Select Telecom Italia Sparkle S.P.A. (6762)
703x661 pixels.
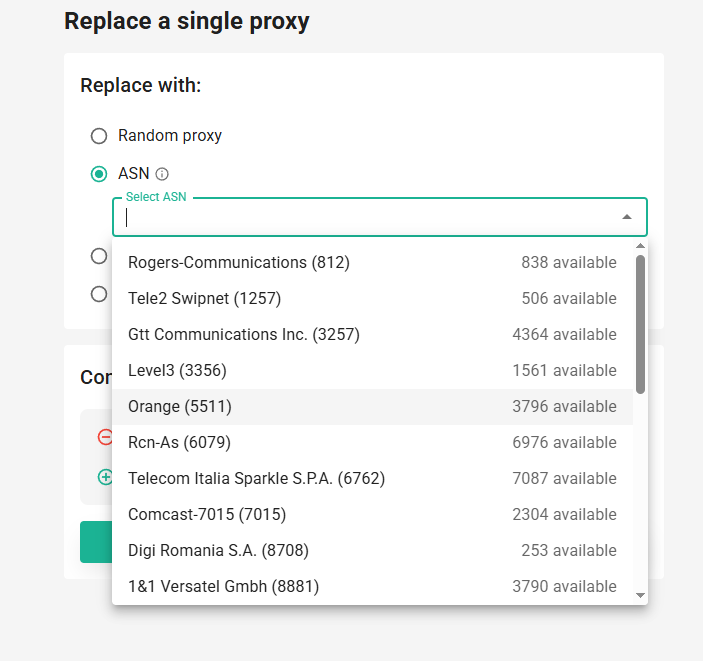(x=373, y=478)
